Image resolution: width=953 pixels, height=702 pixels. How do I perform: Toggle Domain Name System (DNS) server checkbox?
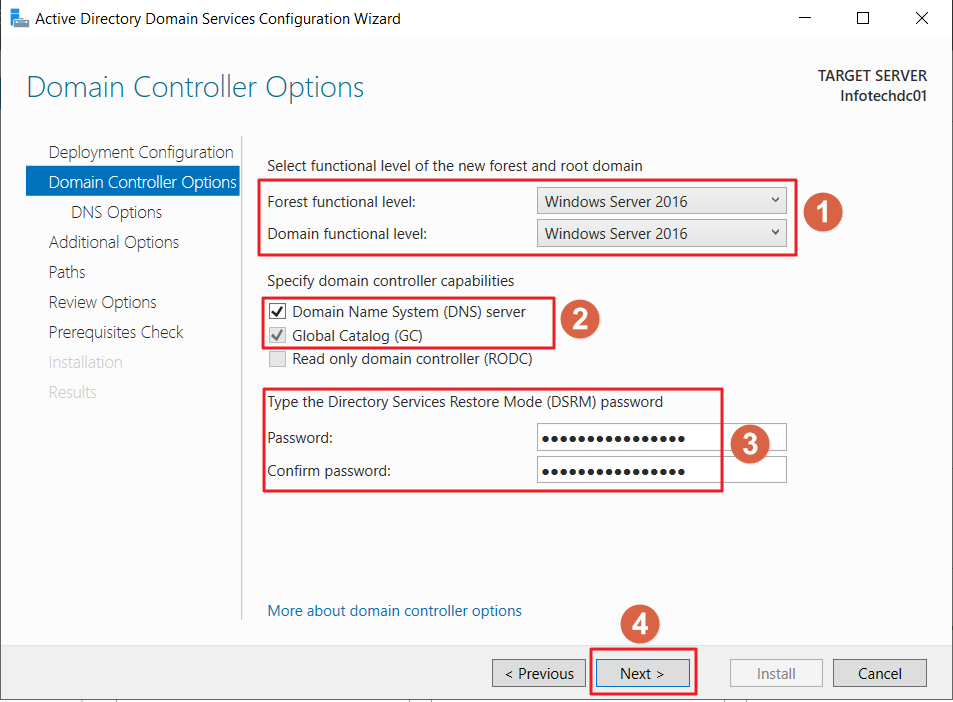coord(277,312)
